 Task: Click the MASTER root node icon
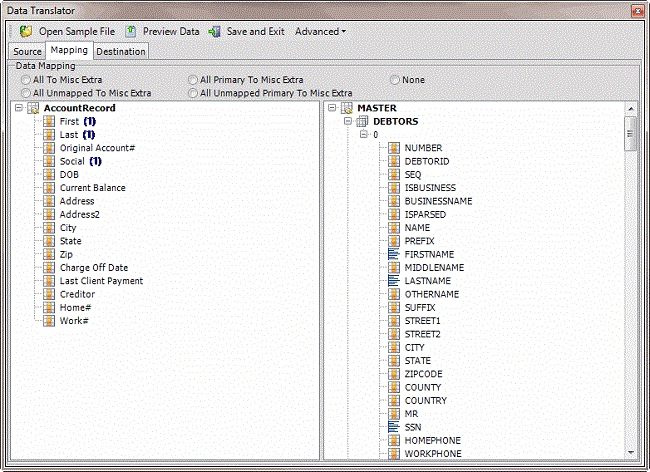coord(346,108)
